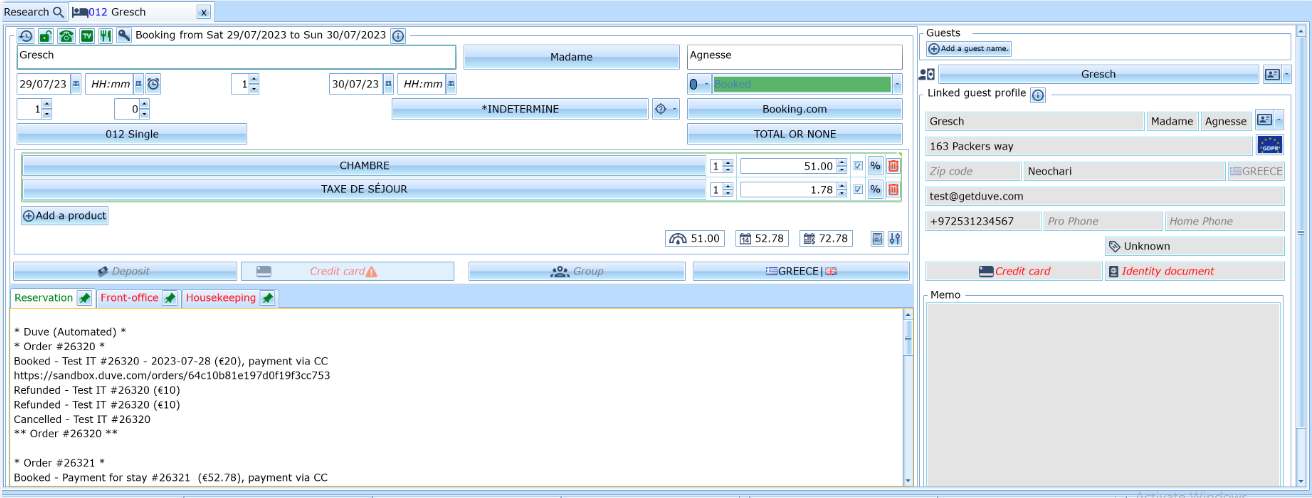Click the calculator icon beside totals
Screen dimensions: 1312x498
tap(877, 238)
